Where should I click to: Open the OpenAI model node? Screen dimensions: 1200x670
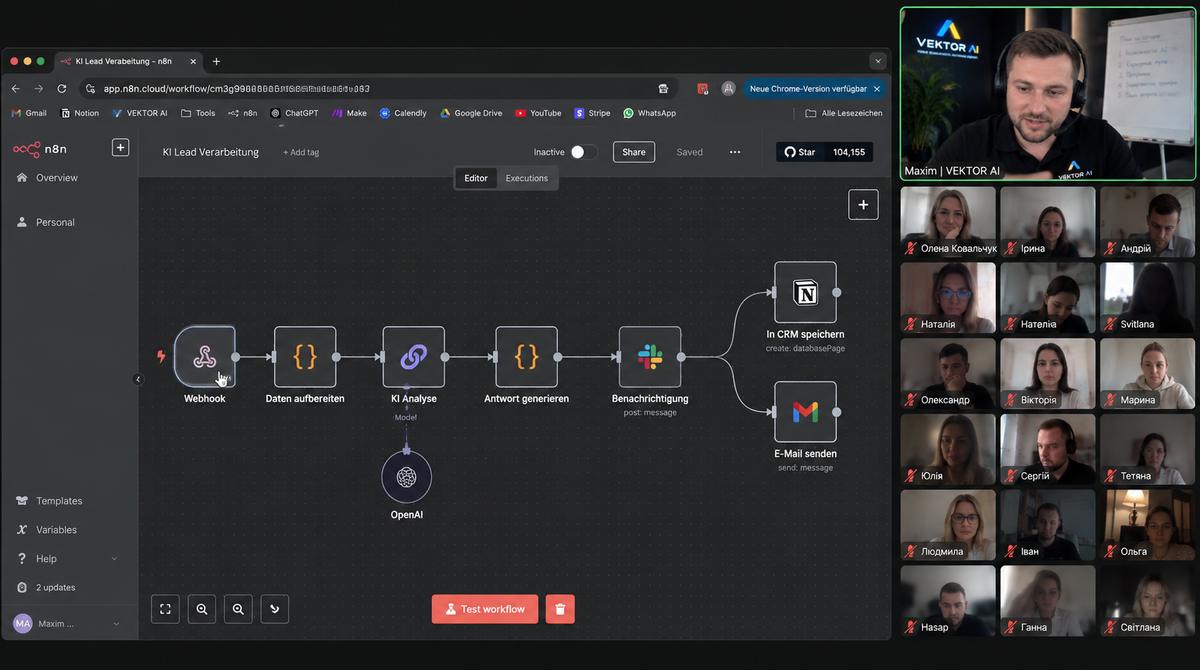pos(406,477)
